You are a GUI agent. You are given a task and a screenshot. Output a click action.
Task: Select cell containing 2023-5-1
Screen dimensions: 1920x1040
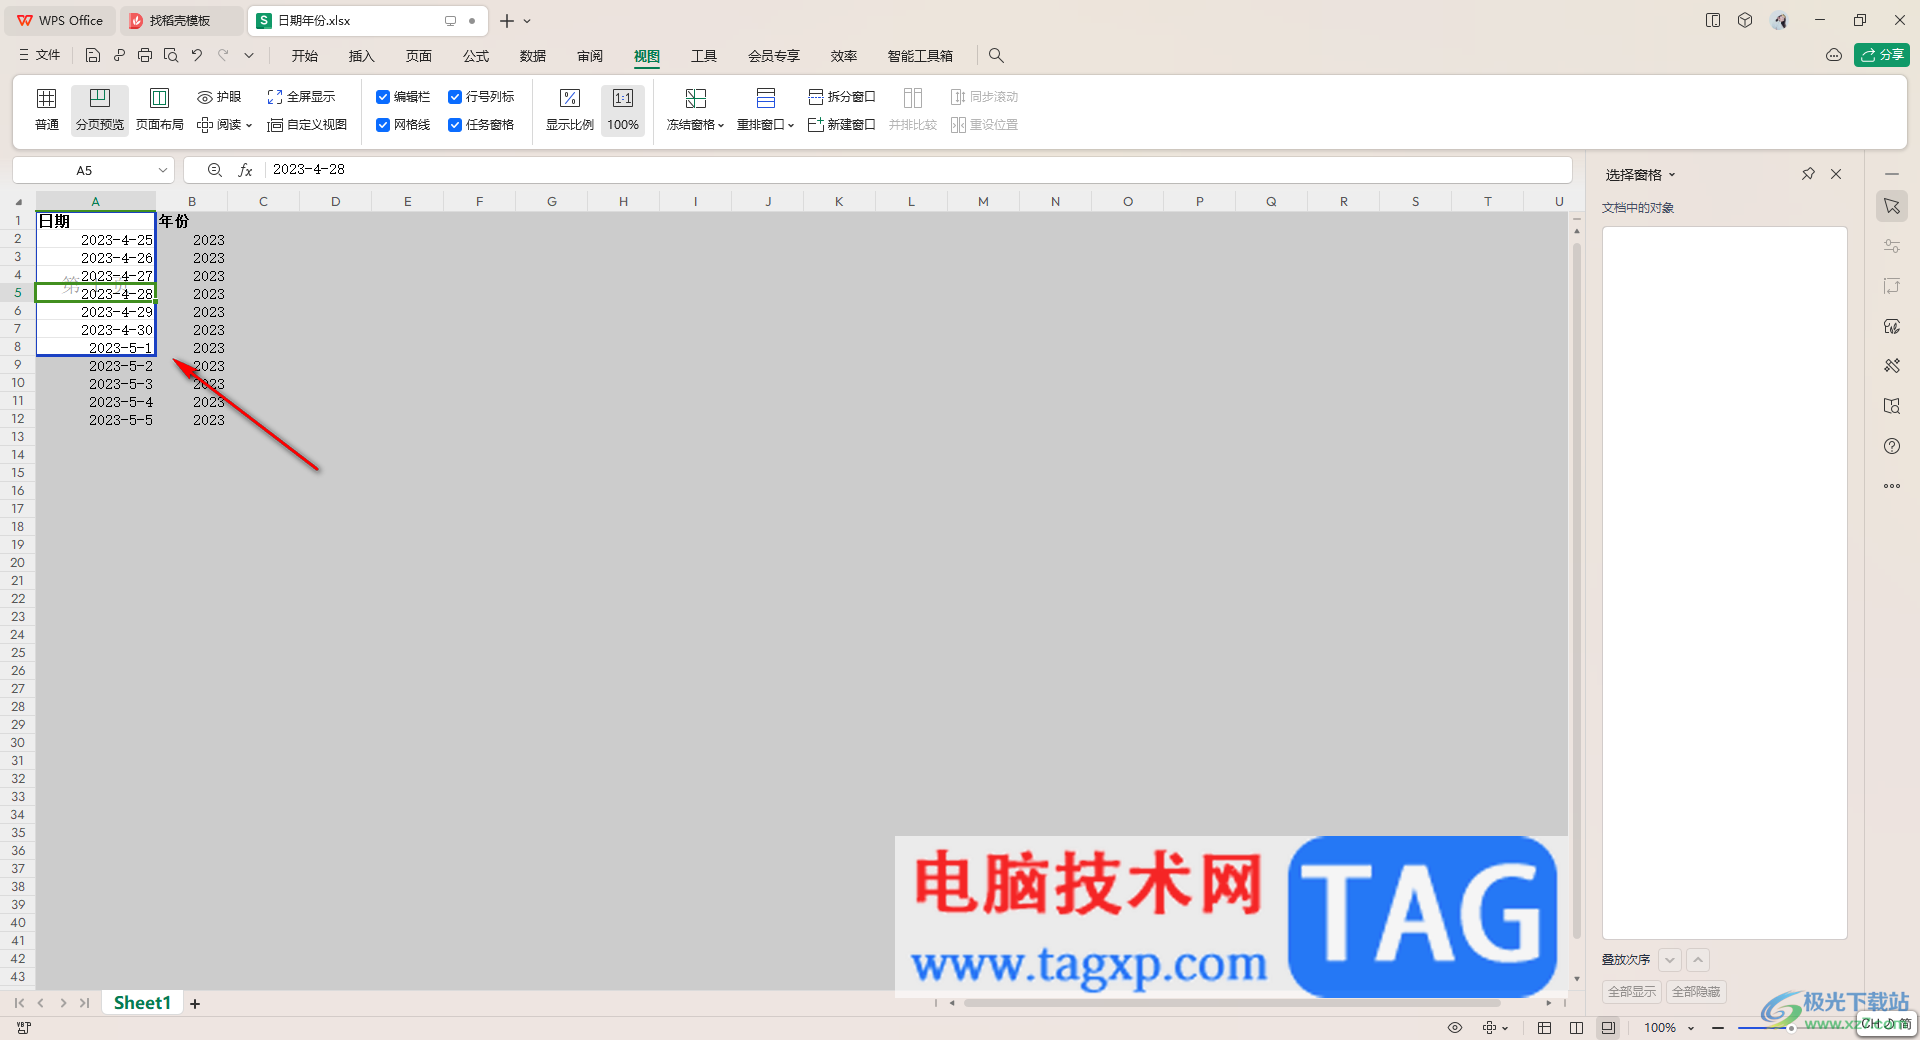point(96,348)
